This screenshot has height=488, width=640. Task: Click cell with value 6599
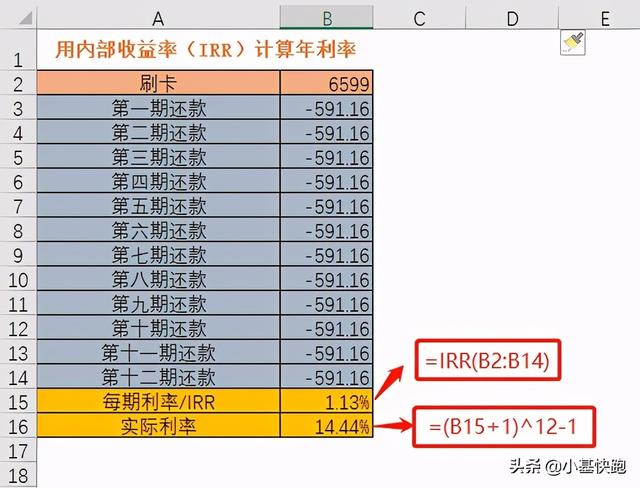[x=327, y=83]
